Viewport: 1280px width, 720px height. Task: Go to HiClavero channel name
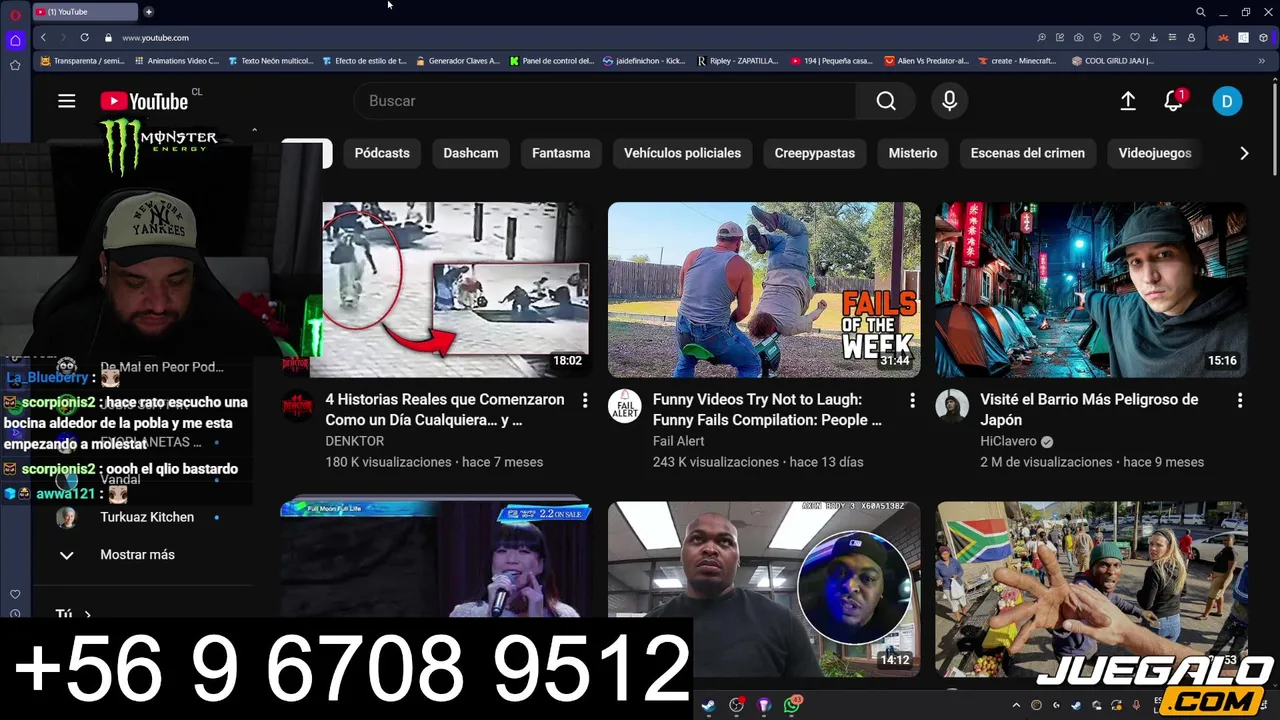click(1008, 441)
